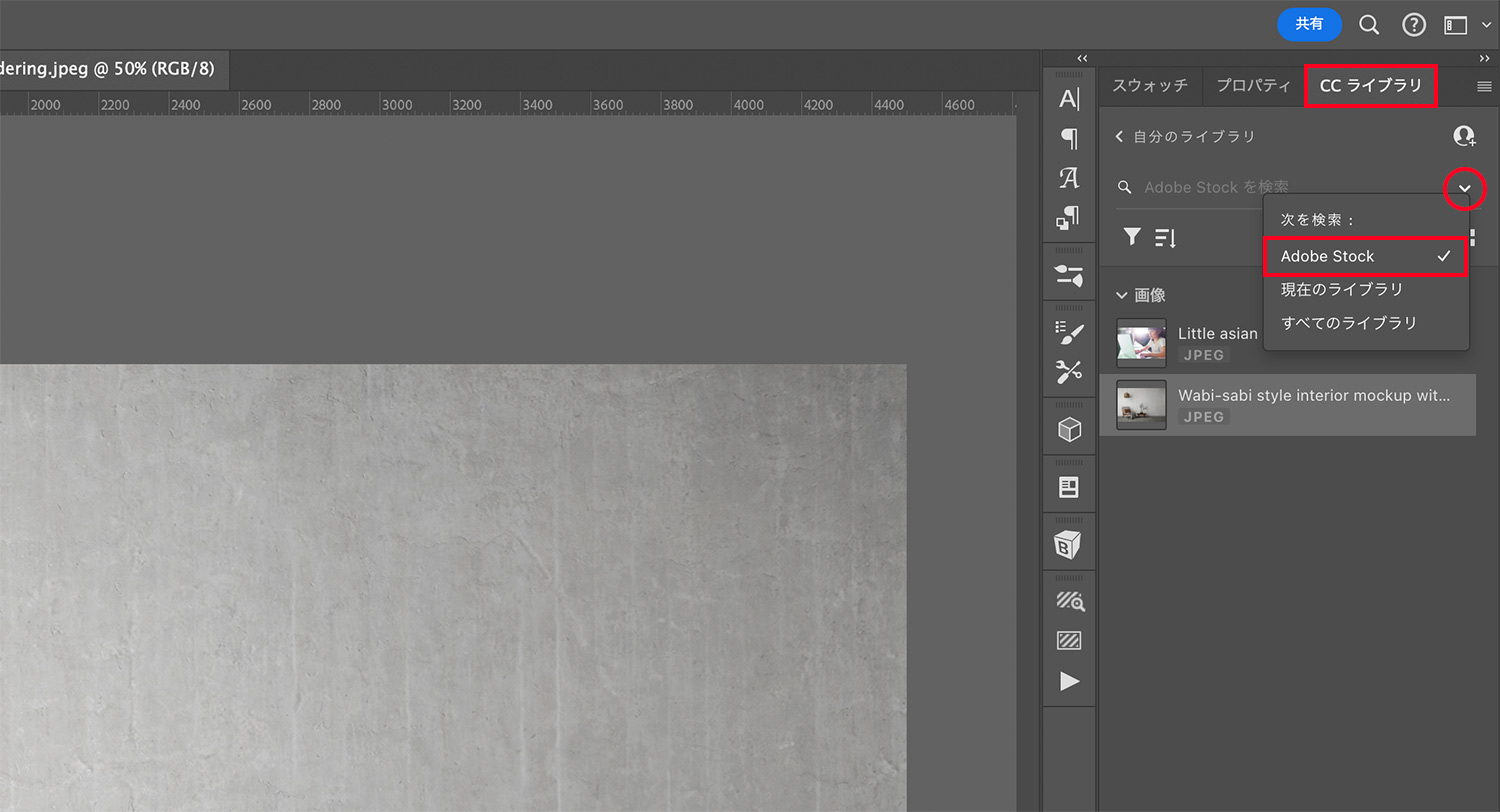
Task: Open the Learn panel icon
Action: coord(1069,488)
